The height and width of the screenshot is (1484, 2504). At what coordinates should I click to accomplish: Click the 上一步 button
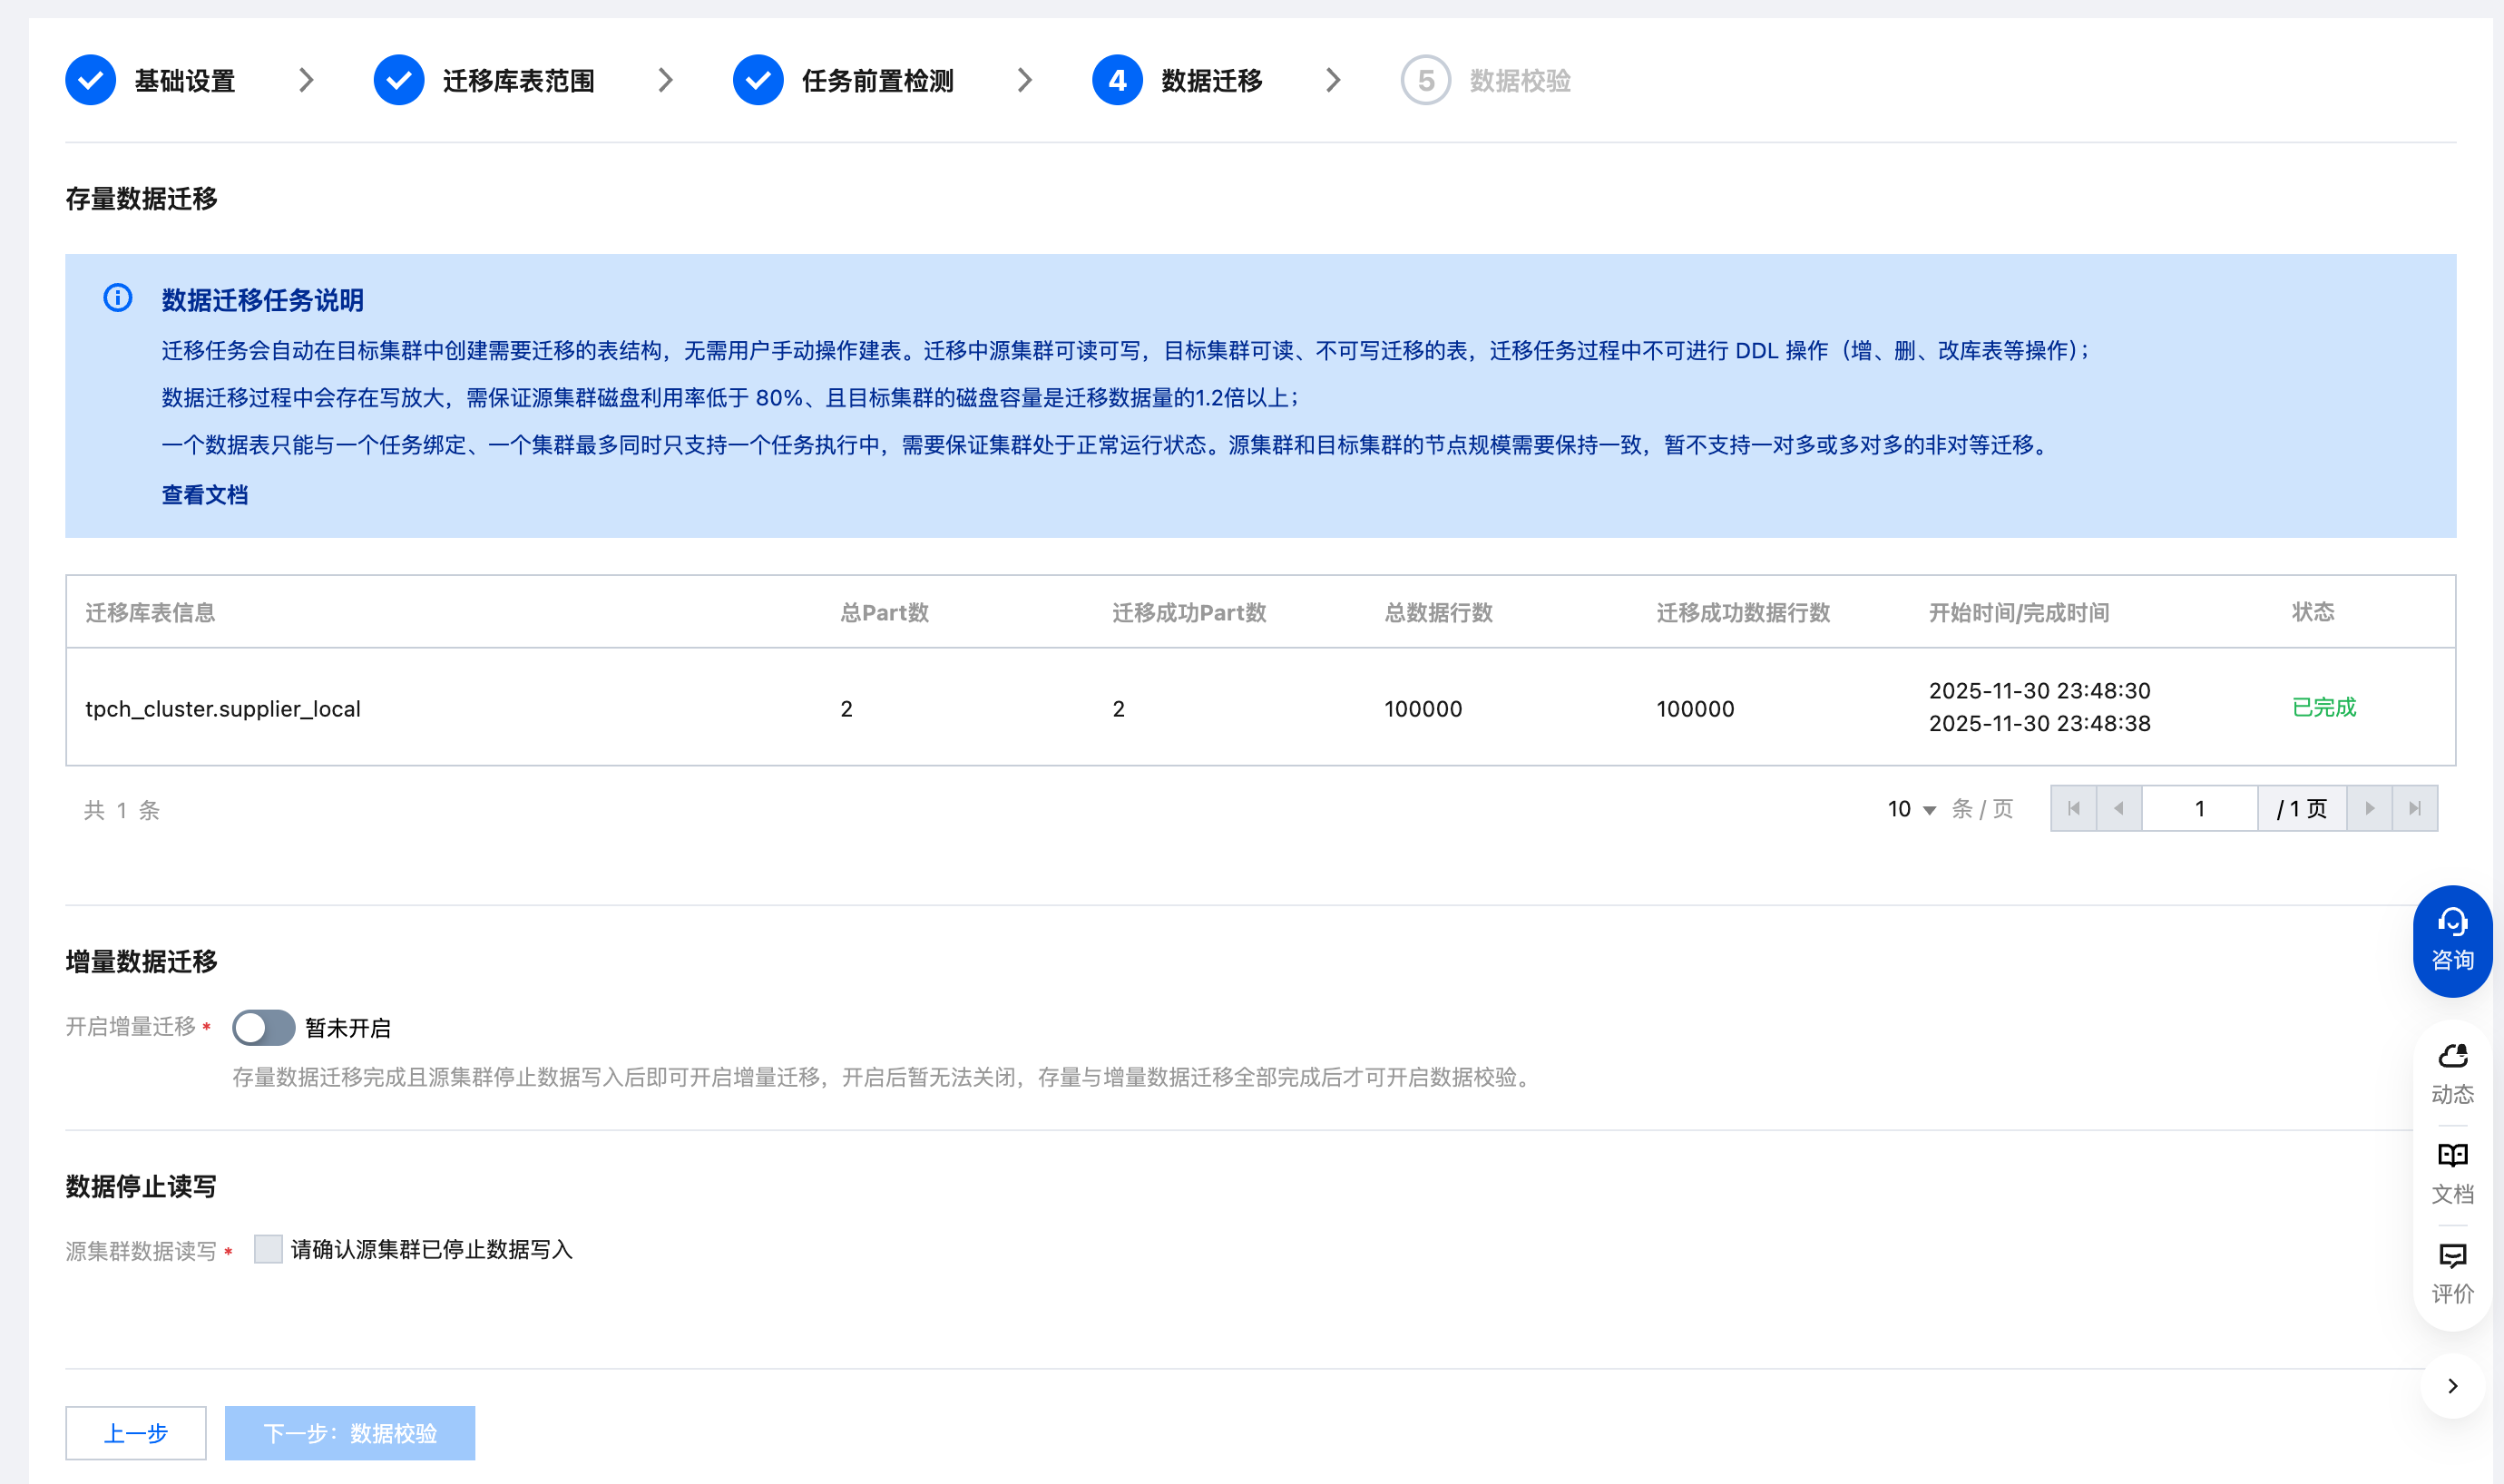(x=136, y=1432)
